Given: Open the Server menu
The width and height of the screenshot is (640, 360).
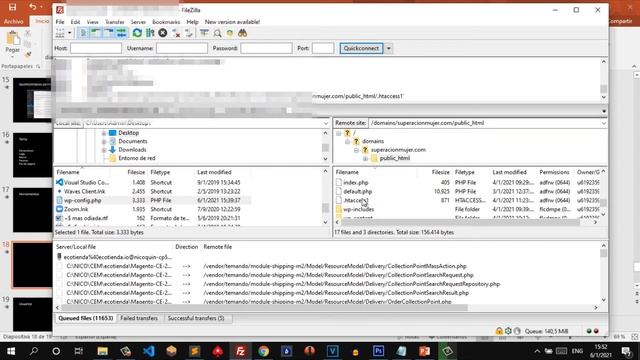Looking at the screenshot, I should click(138, 22).
